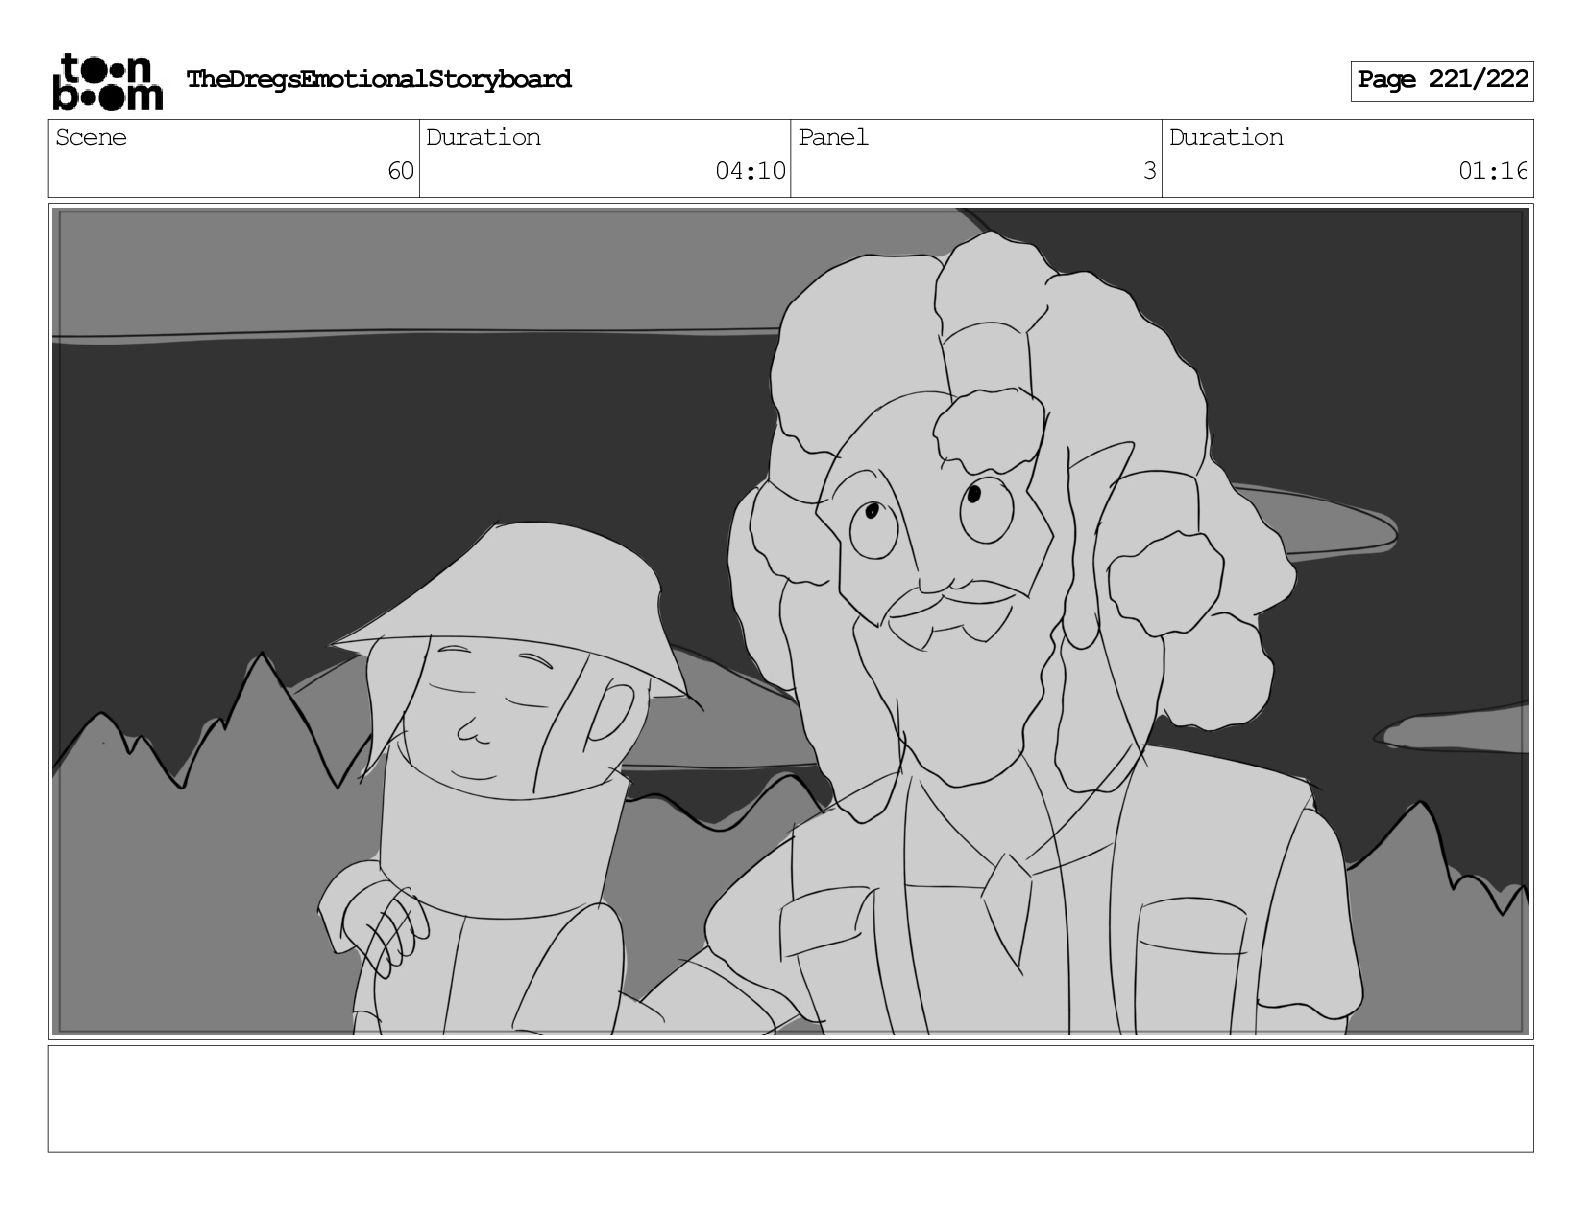
Task: Click the Page 221/222 indicator box
Action: 1442,80
